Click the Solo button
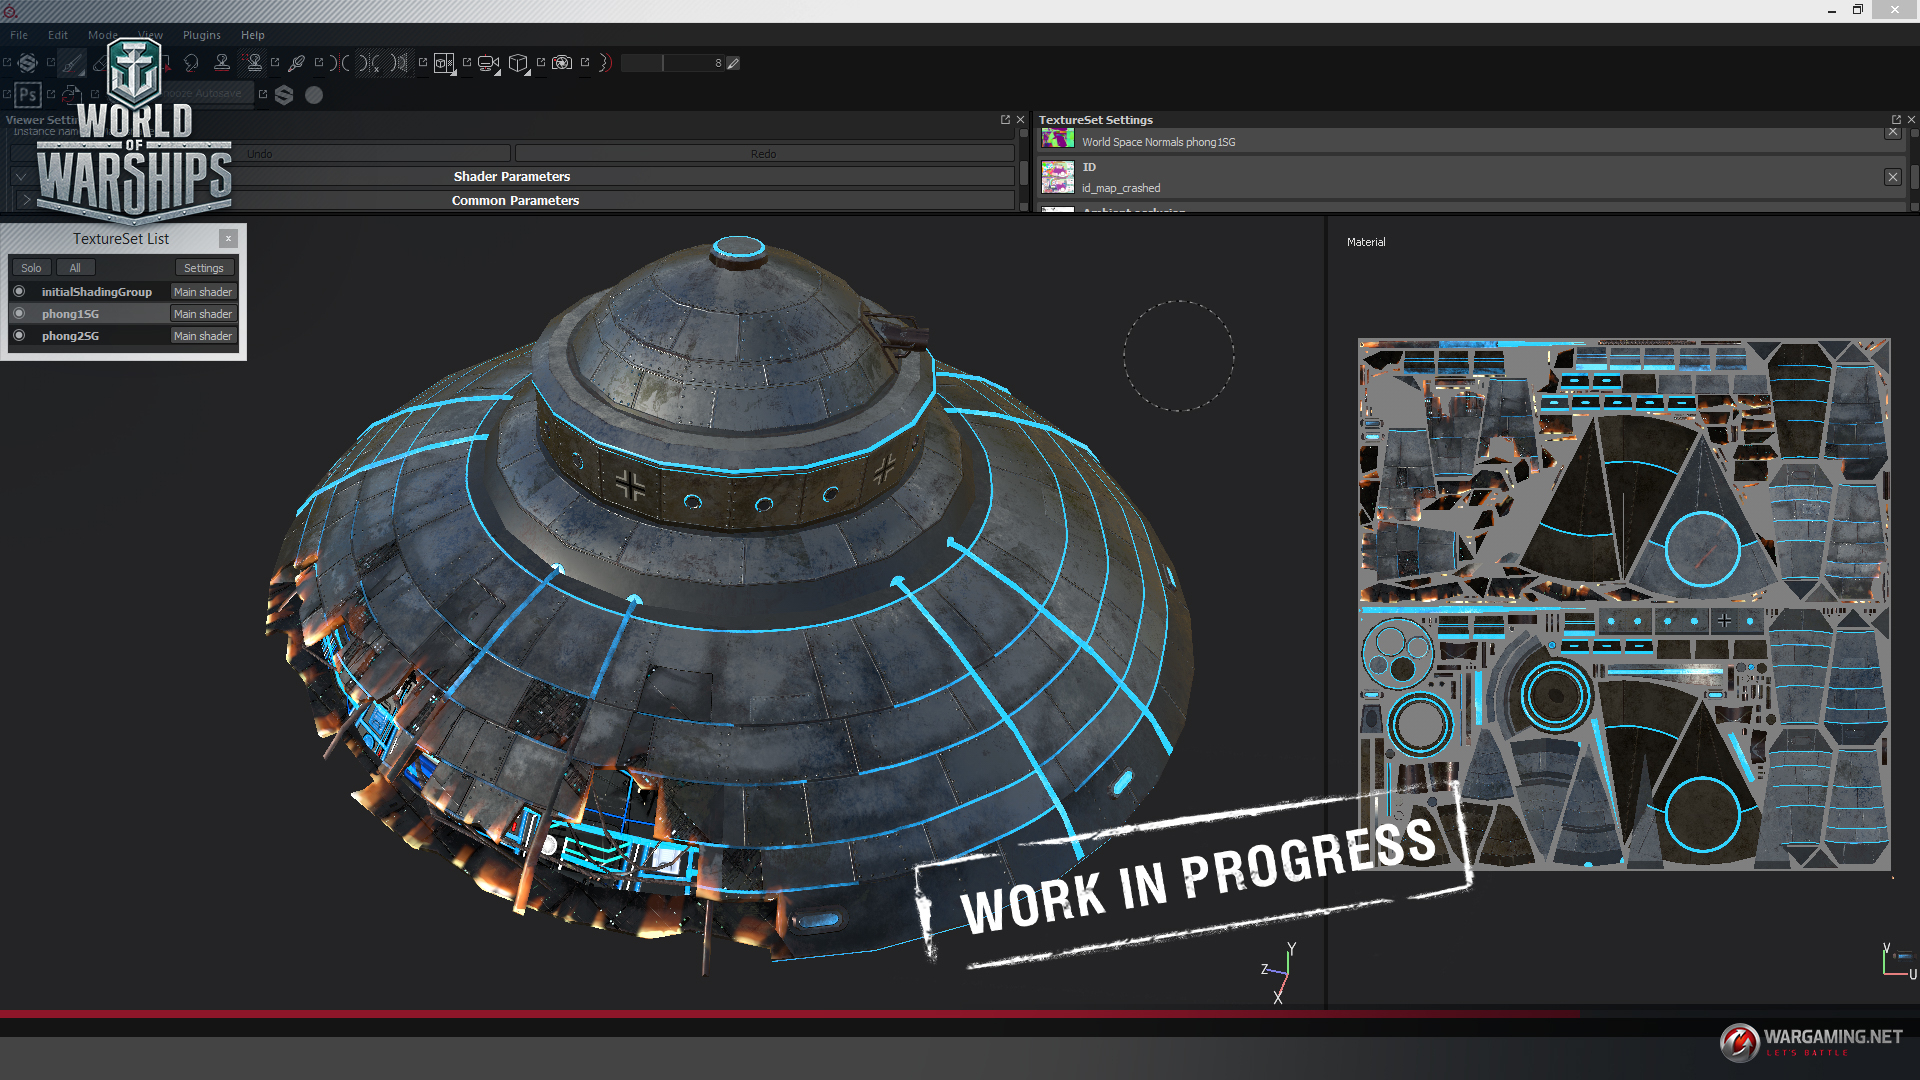 pos(31,268)
